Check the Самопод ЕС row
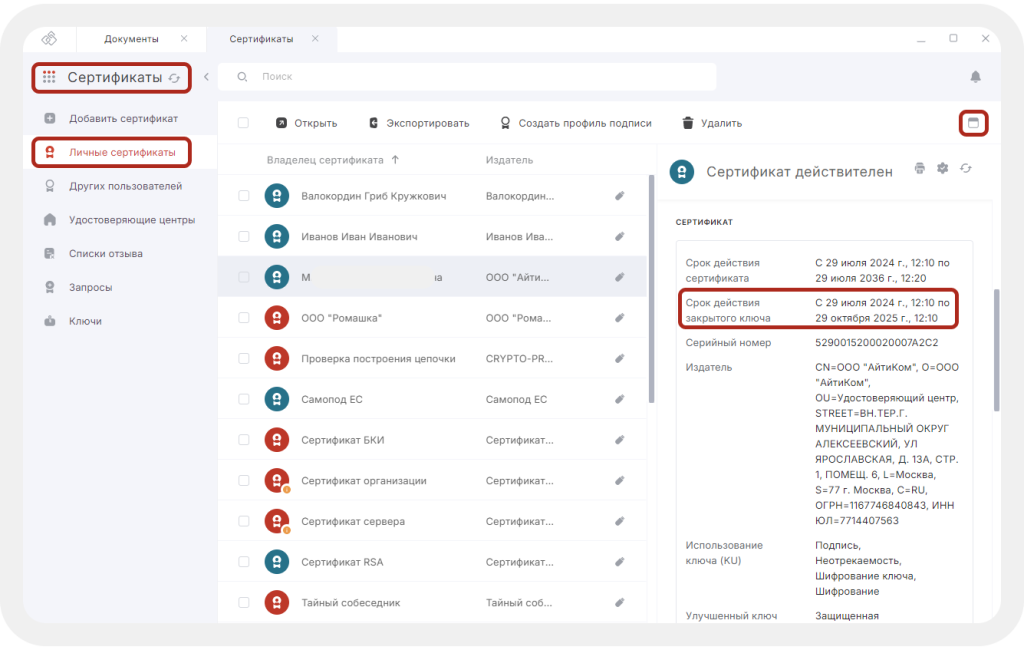Screen dimensions: 1024x650 tap(244, 399)
